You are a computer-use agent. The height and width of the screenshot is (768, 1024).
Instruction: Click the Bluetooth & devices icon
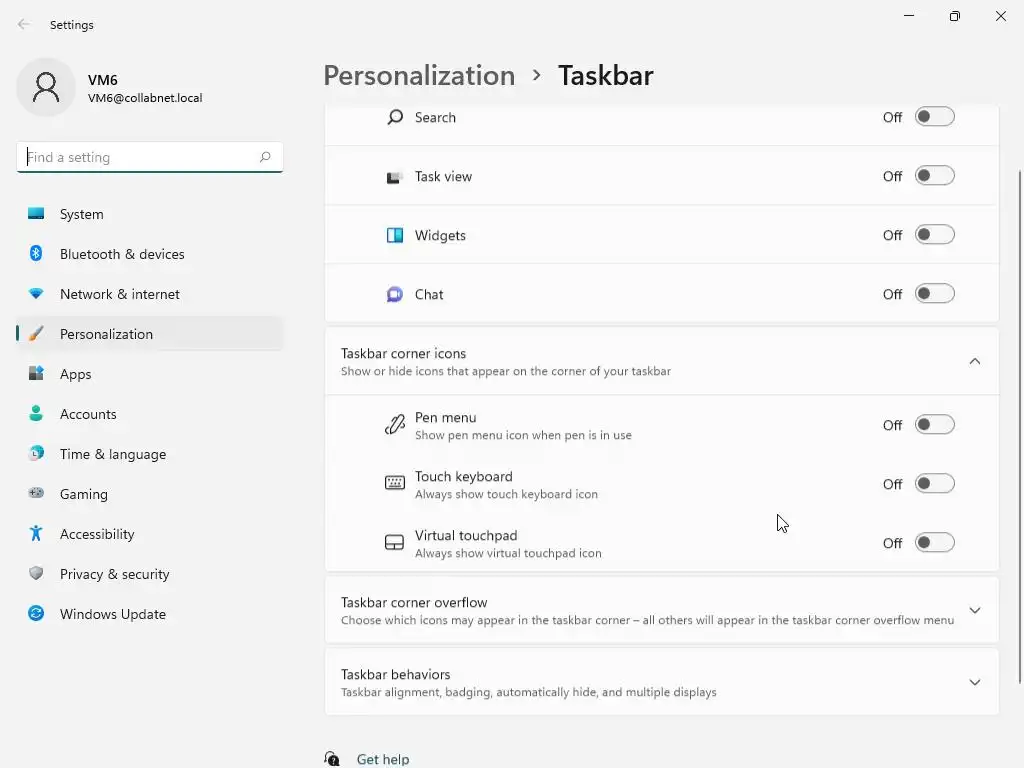[36, 254]
